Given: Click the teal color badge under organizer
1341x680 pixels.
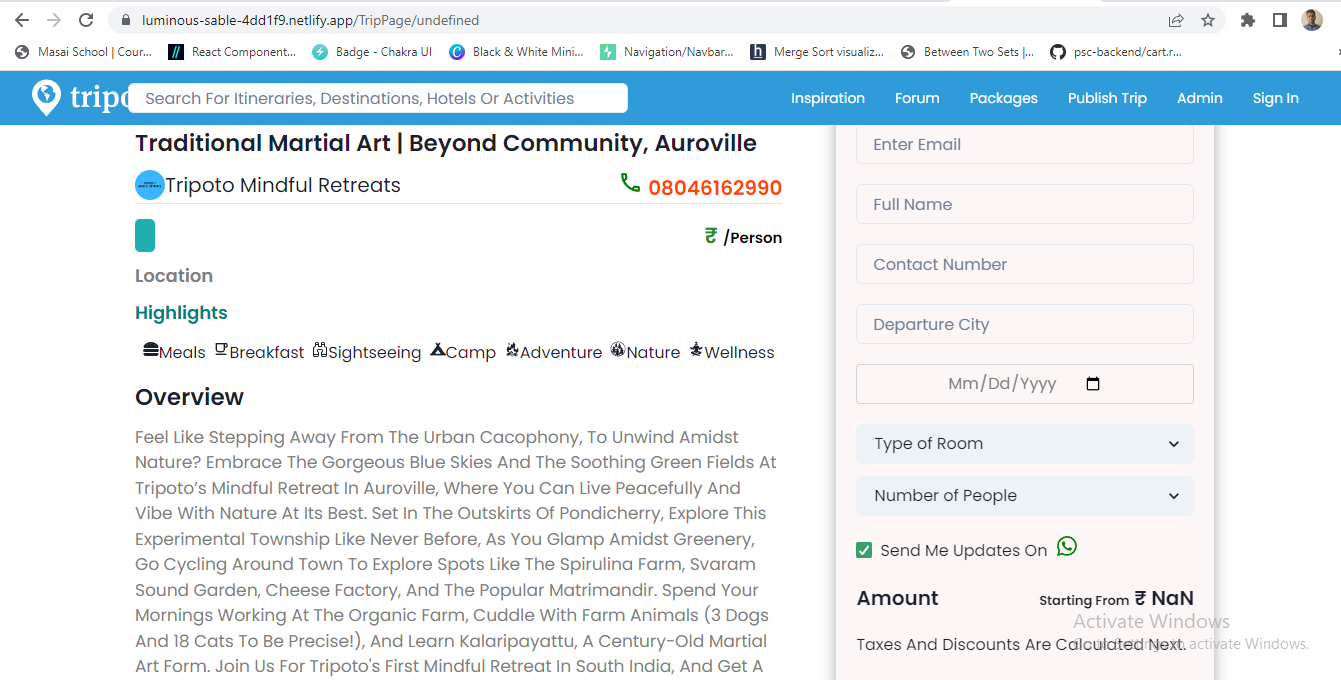Looking at the screenshot, I should pos(145,235).
